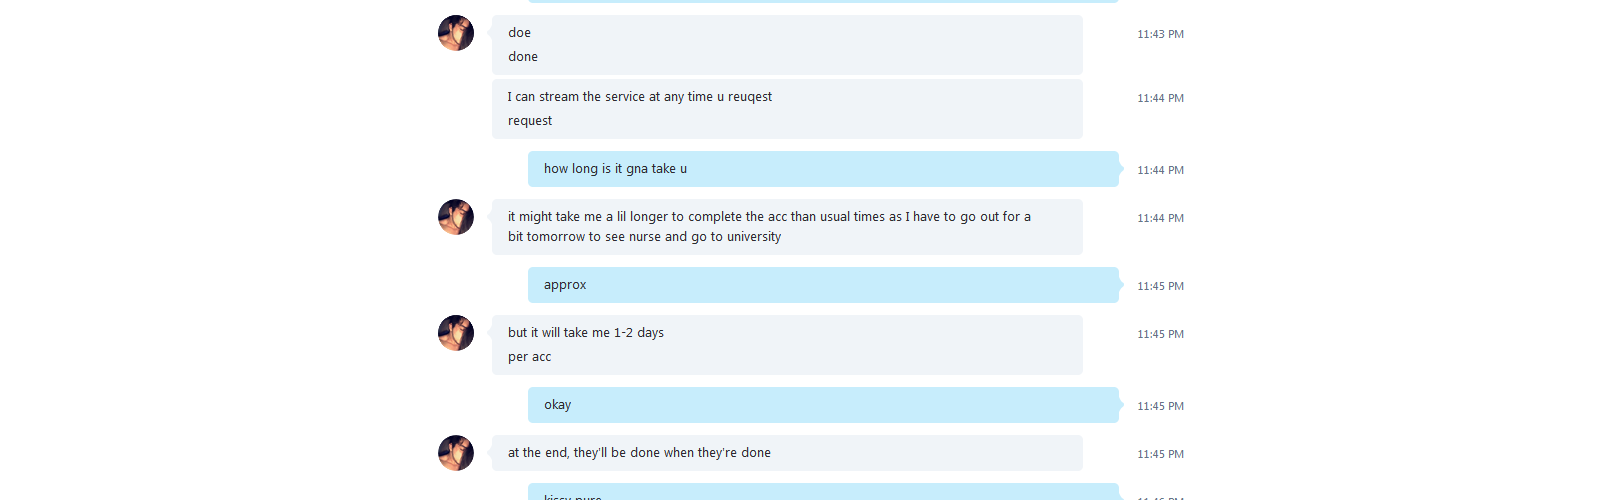Click avatar next to 'at the end' message
This screenshot has height=500, width=1618.
456,453
